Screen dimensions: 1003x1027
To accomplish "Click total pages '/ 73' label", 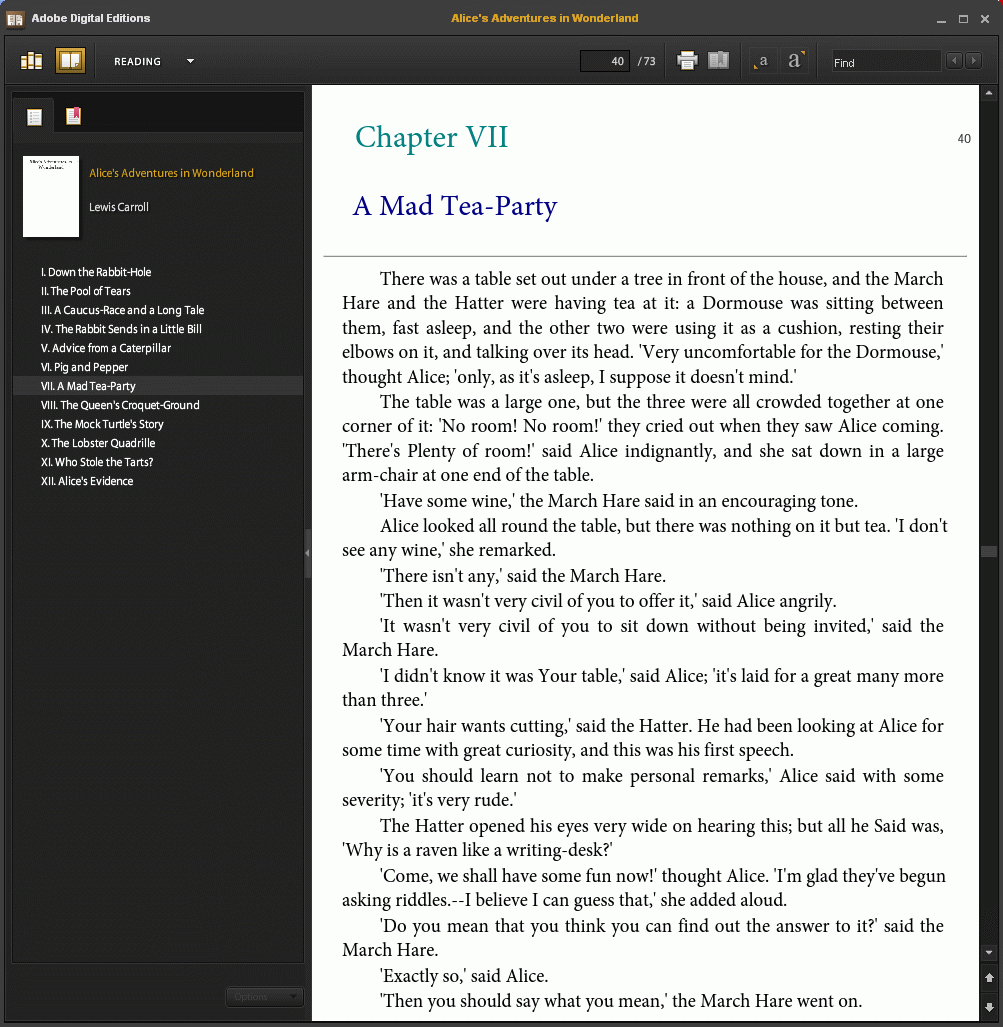I will click(647, 62).
